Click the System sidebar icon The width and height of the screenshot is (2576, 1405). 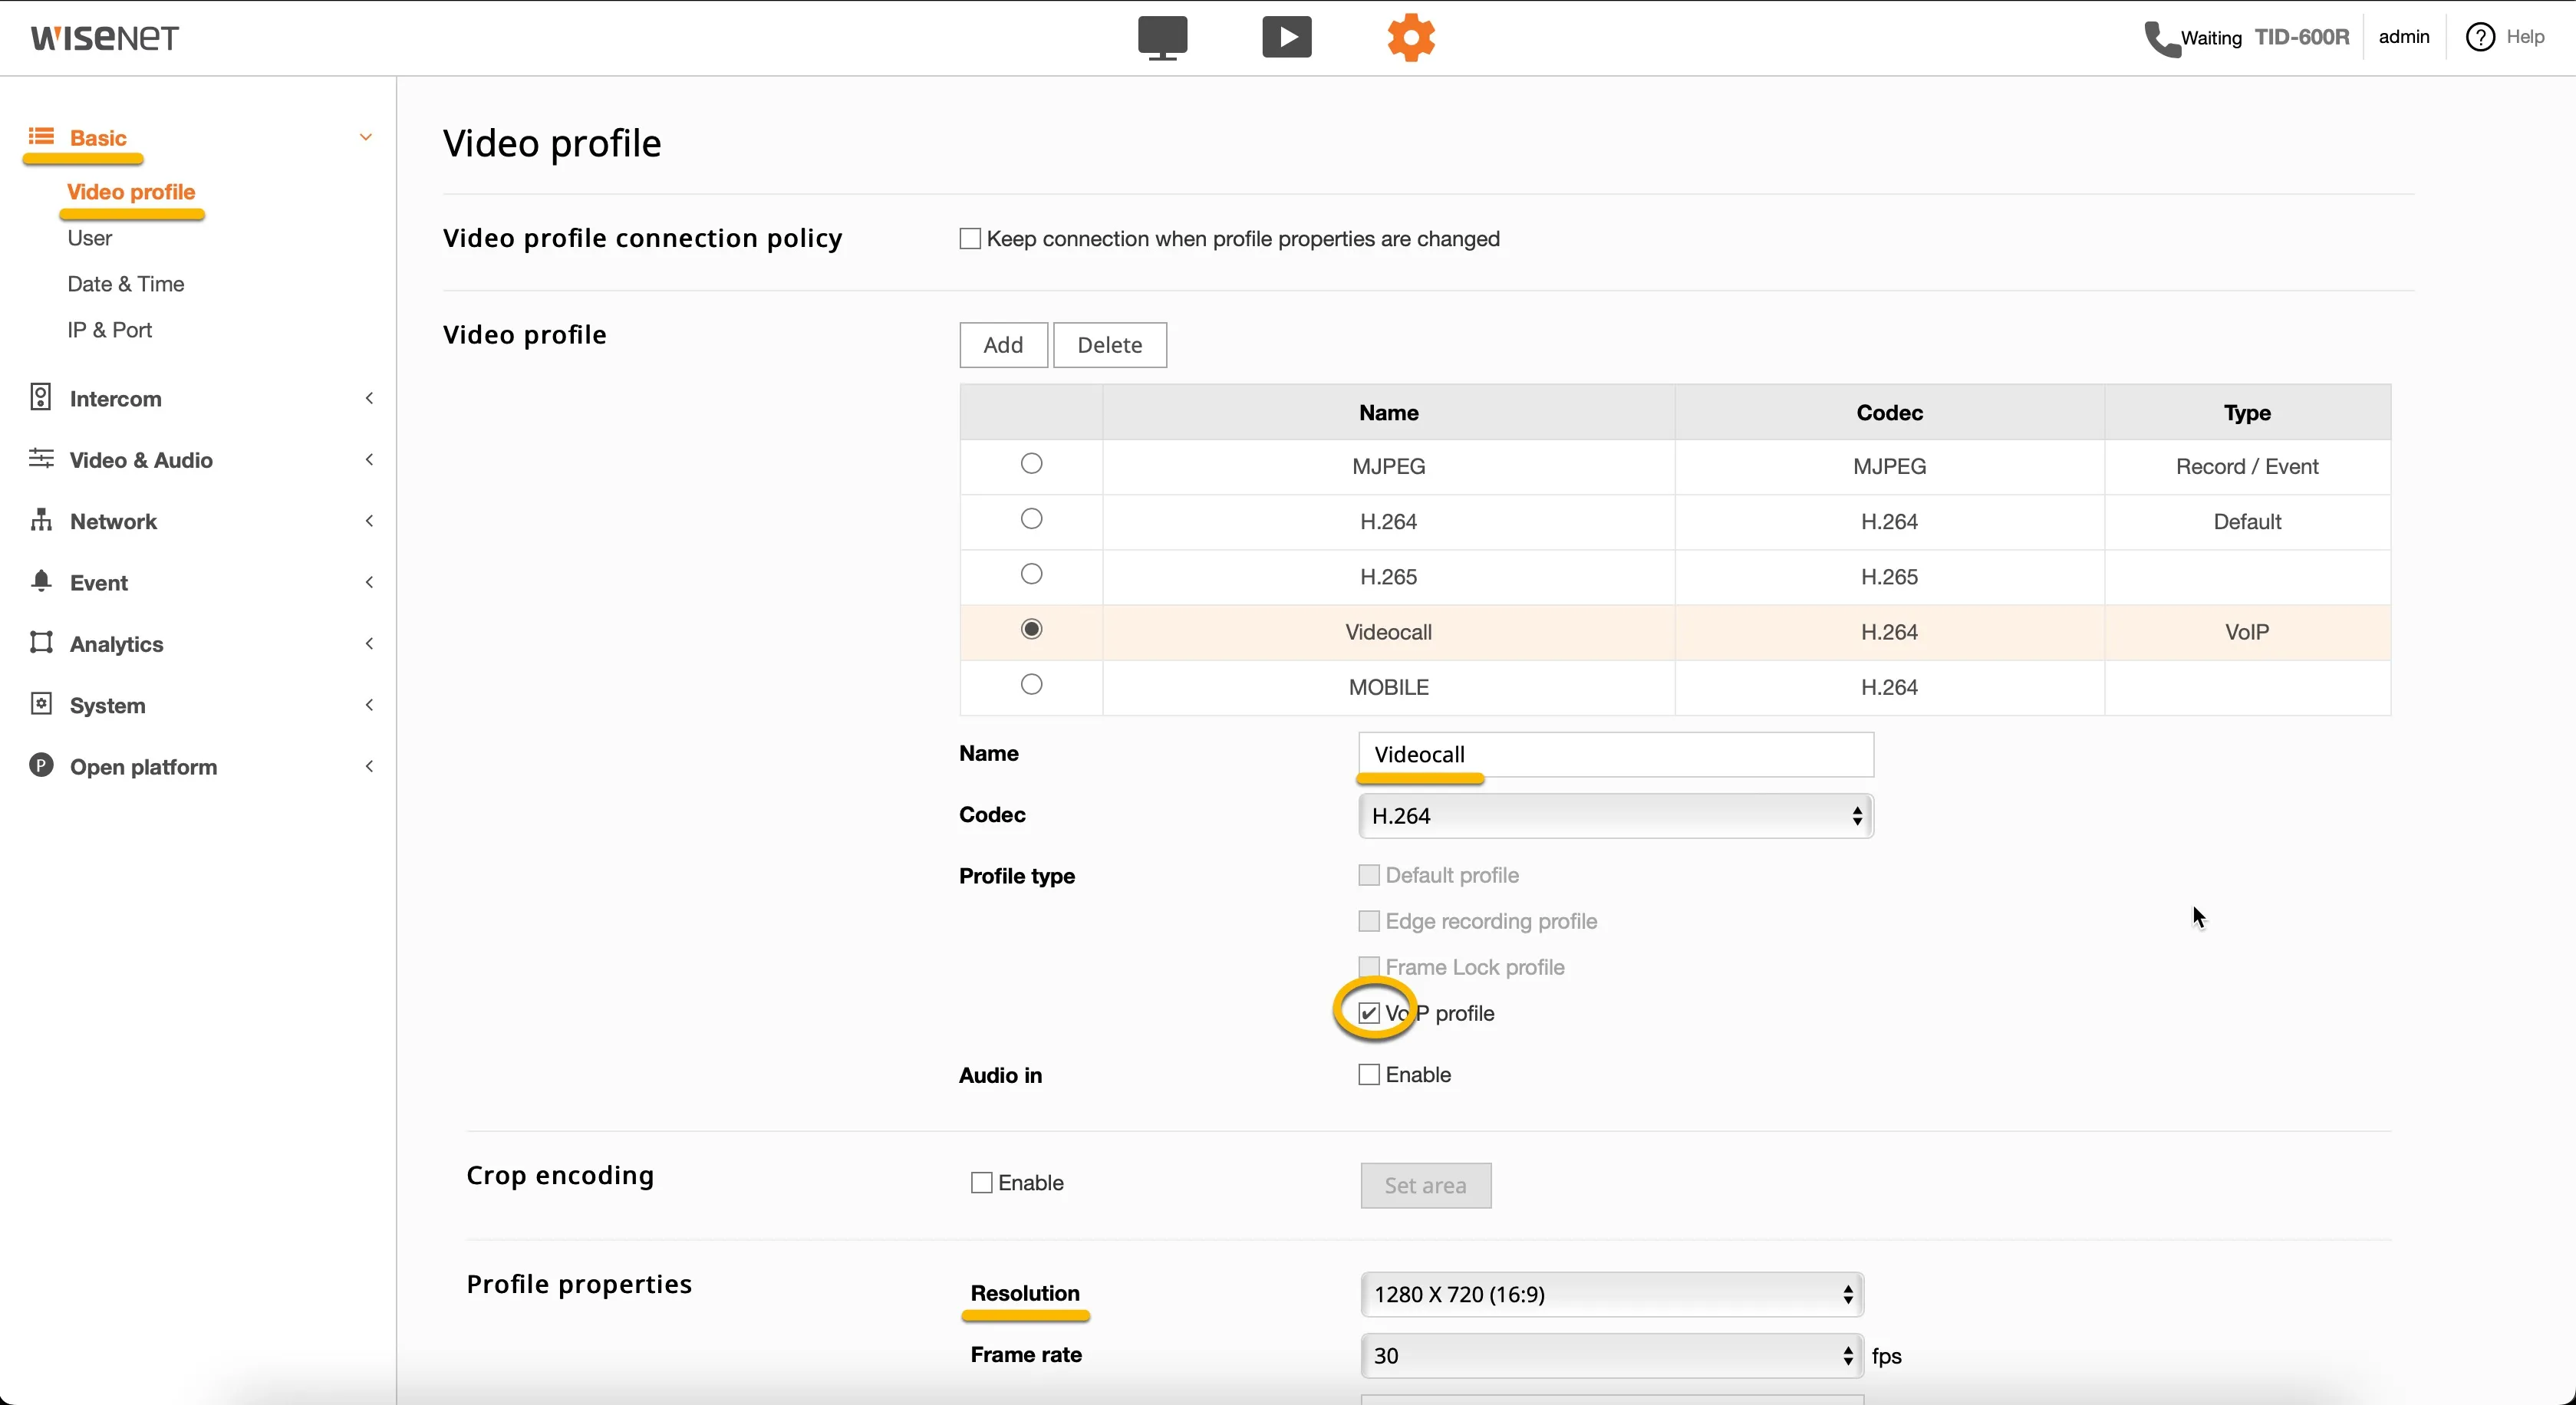click(41, 704)
